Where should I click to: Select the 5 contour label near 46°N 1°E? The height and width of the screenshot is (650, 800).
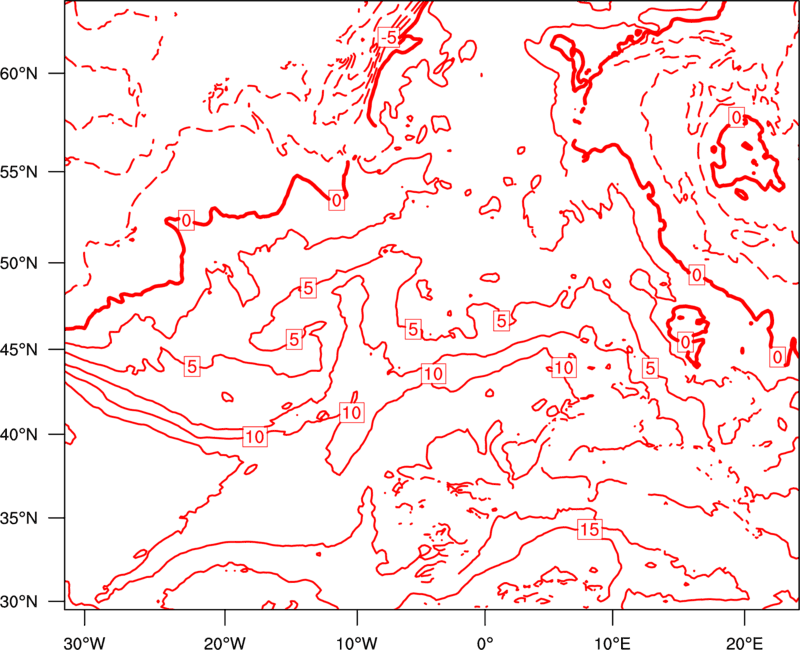point(502,321)
